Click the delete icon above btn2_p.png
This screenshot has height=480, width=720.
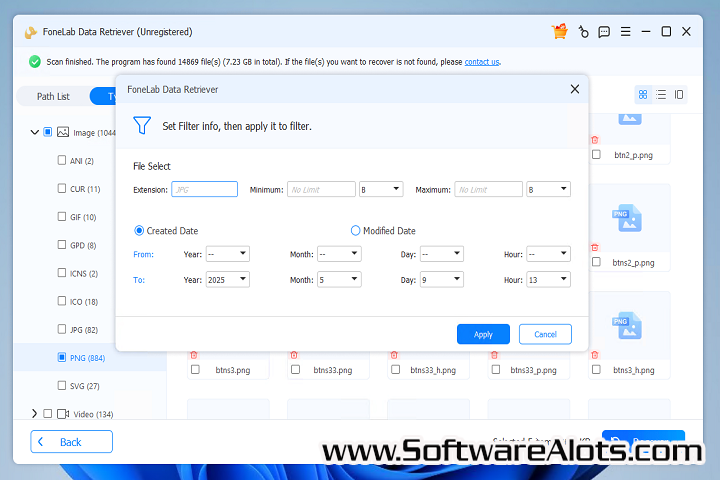[x=595, y=140]
